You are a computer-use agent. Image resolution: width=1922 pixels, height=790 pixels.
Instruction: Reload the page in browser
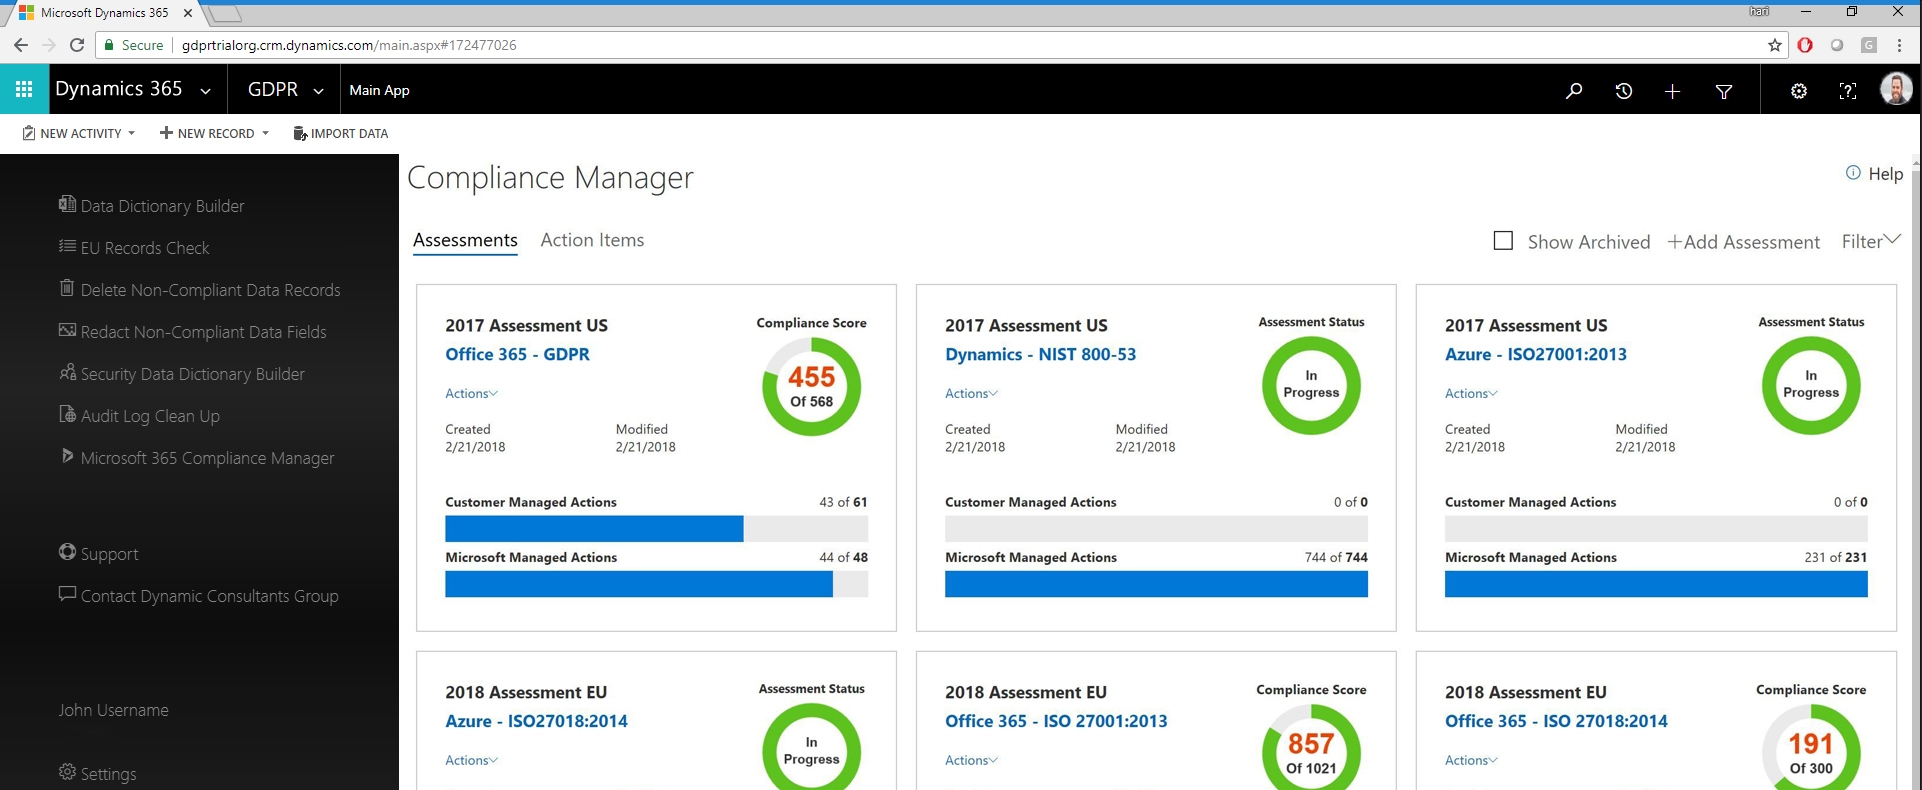pyautogui.click(x=77, y=45)
